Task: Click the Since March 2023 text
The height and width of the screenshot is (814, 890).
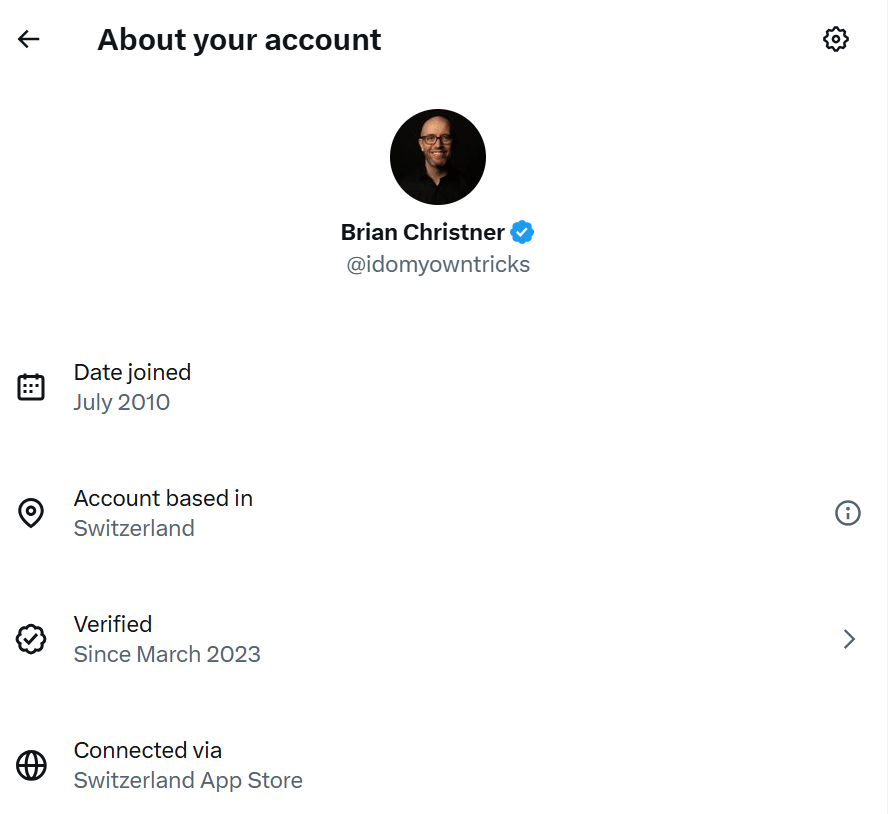Action: [167, 655]
